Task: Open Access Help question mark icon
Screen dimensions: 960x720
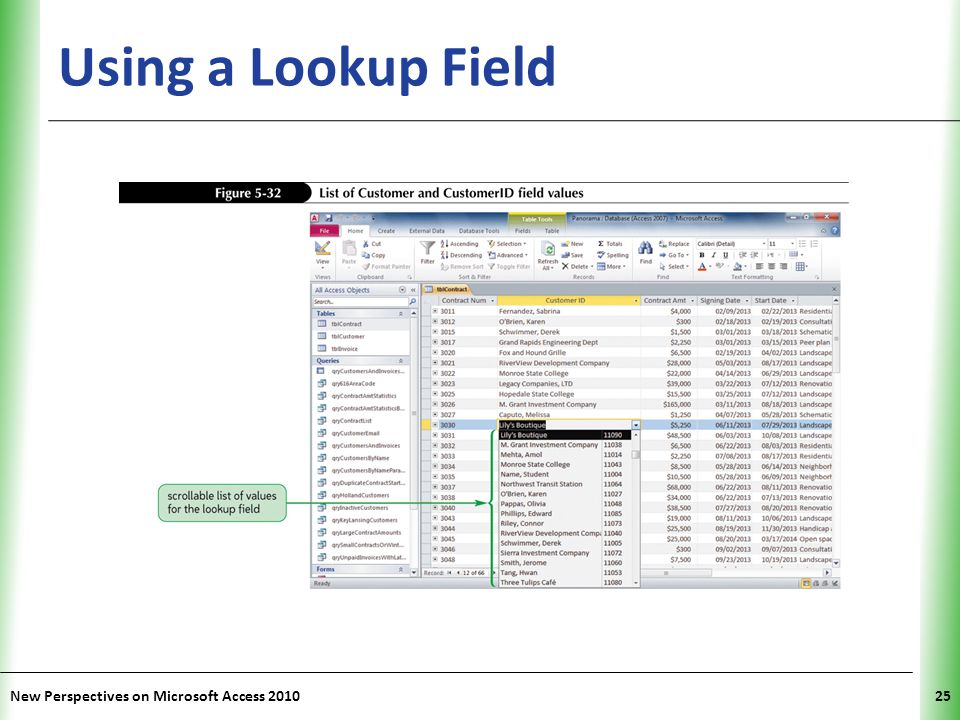Action: click(834, 231)
